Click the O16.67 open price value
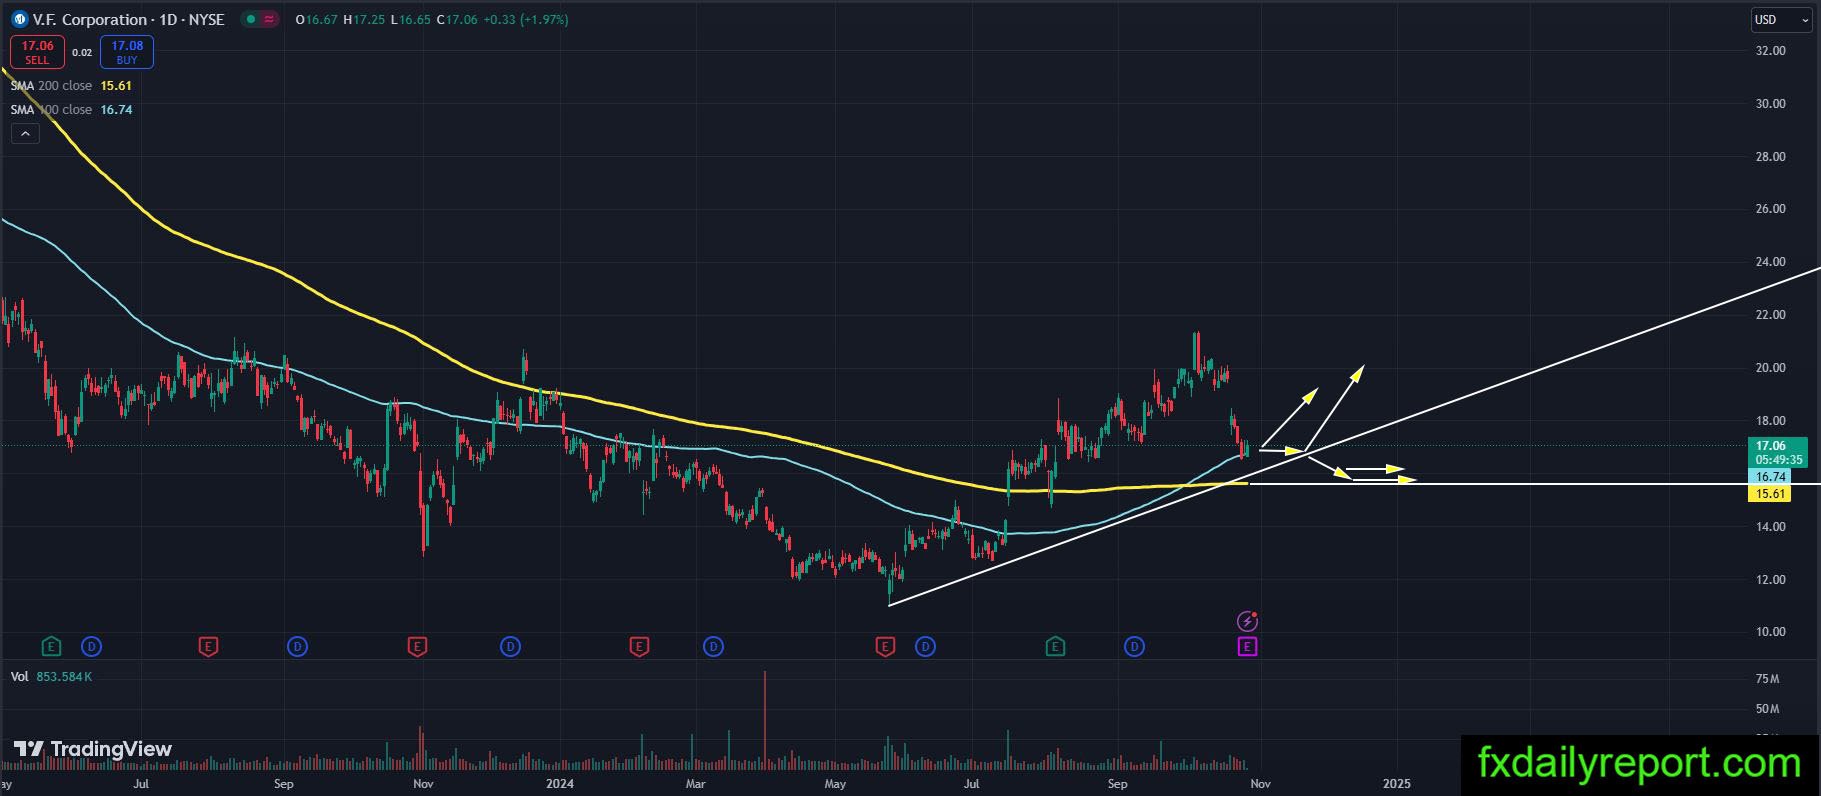 [x=317, y=19]
